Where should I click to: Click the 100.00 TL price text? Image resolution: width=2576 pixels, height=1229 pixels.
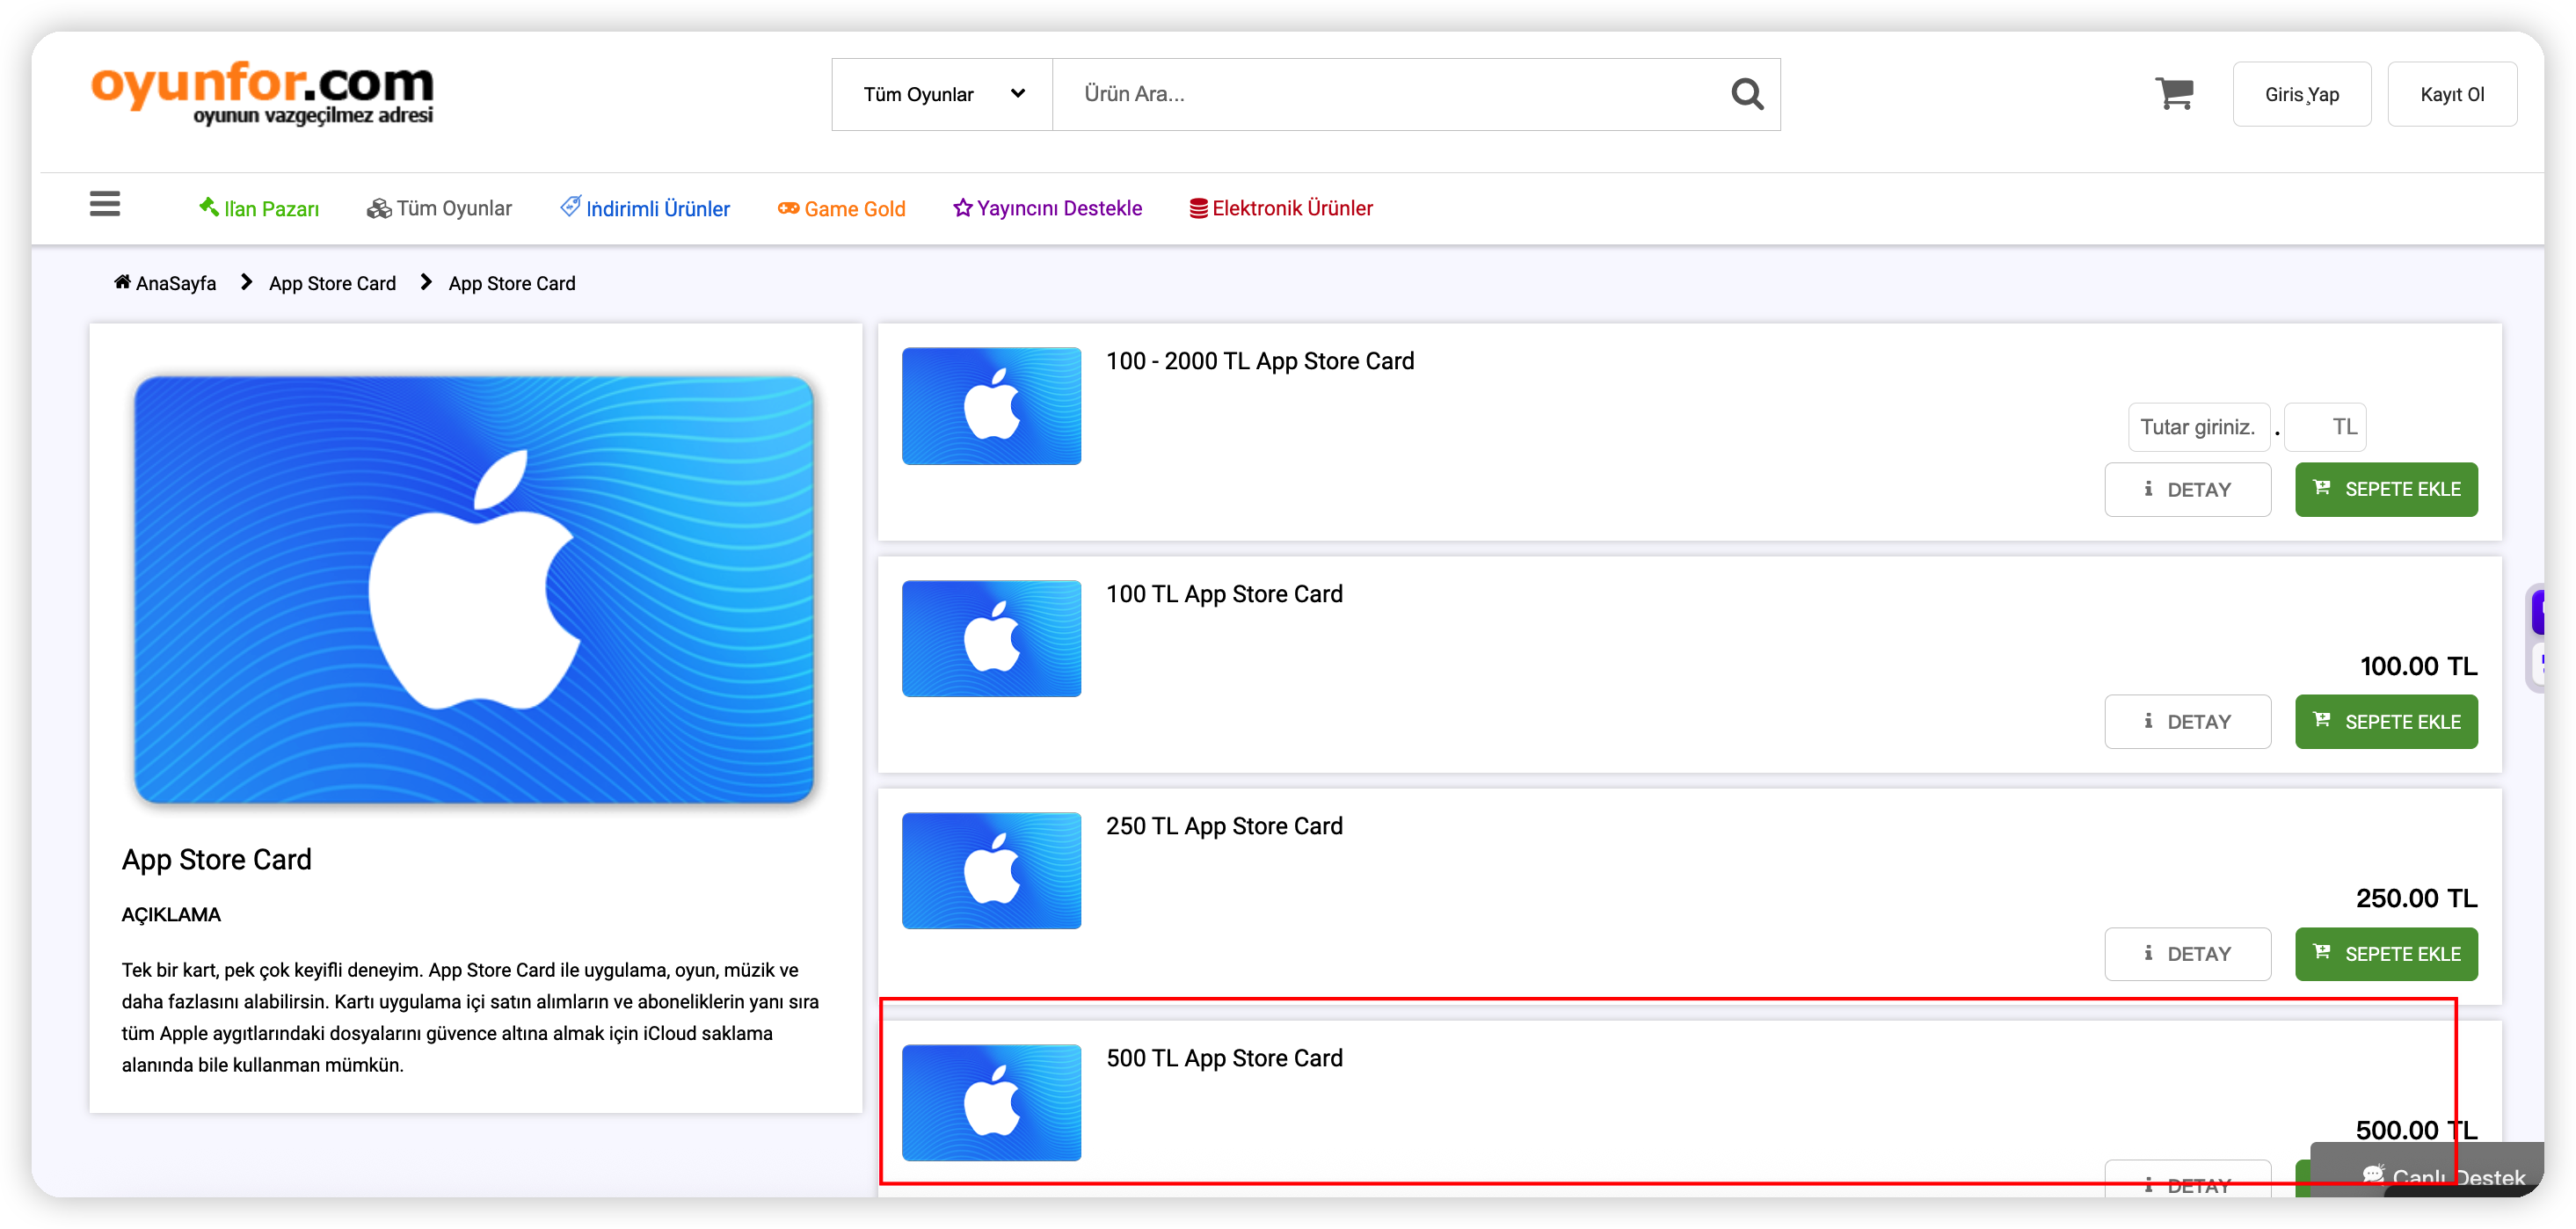[2418, 666]
